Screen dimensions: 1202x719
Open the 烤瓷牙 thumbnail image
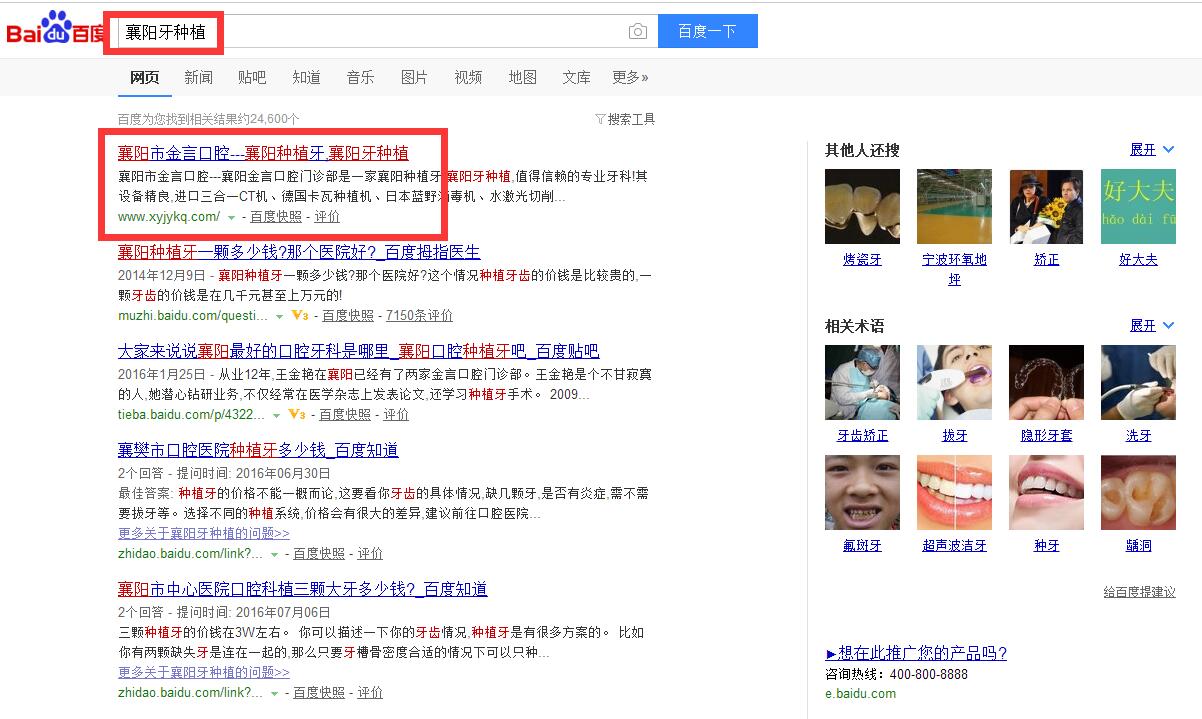click(862, 207)
